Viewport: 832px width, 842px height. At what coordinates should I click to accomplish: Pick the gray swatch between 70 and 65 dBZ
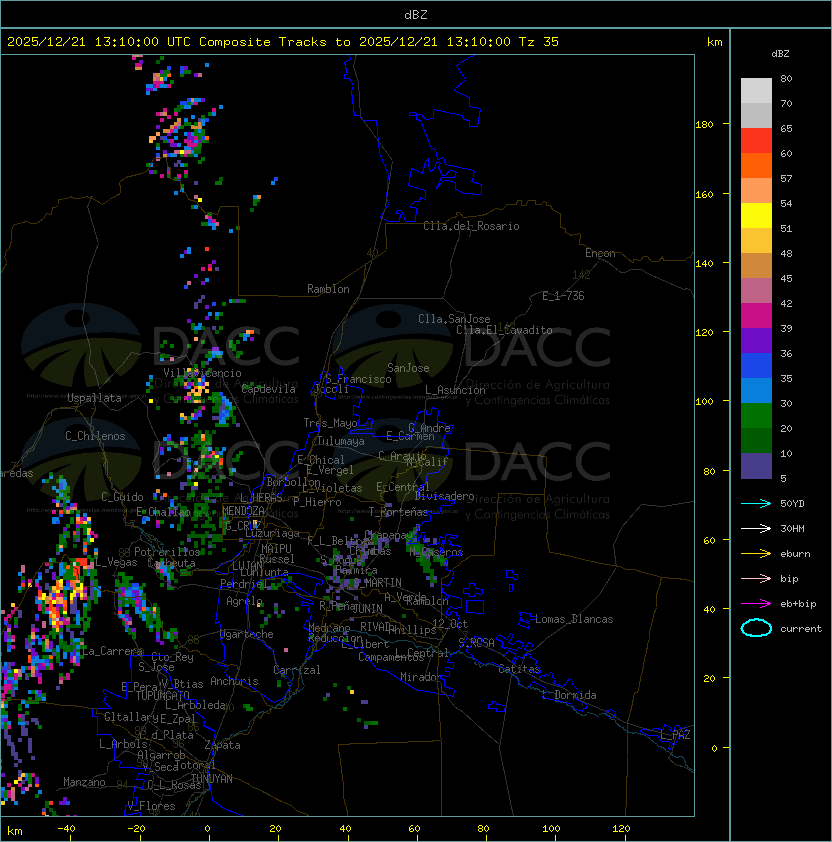coord(756,115)
